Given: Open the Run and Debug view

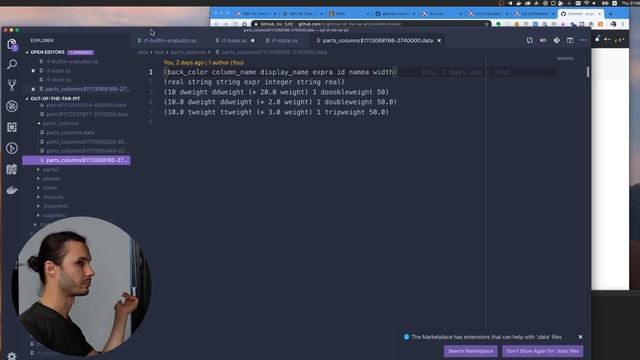Looking at the screenshot, I should tap(12, 106).
